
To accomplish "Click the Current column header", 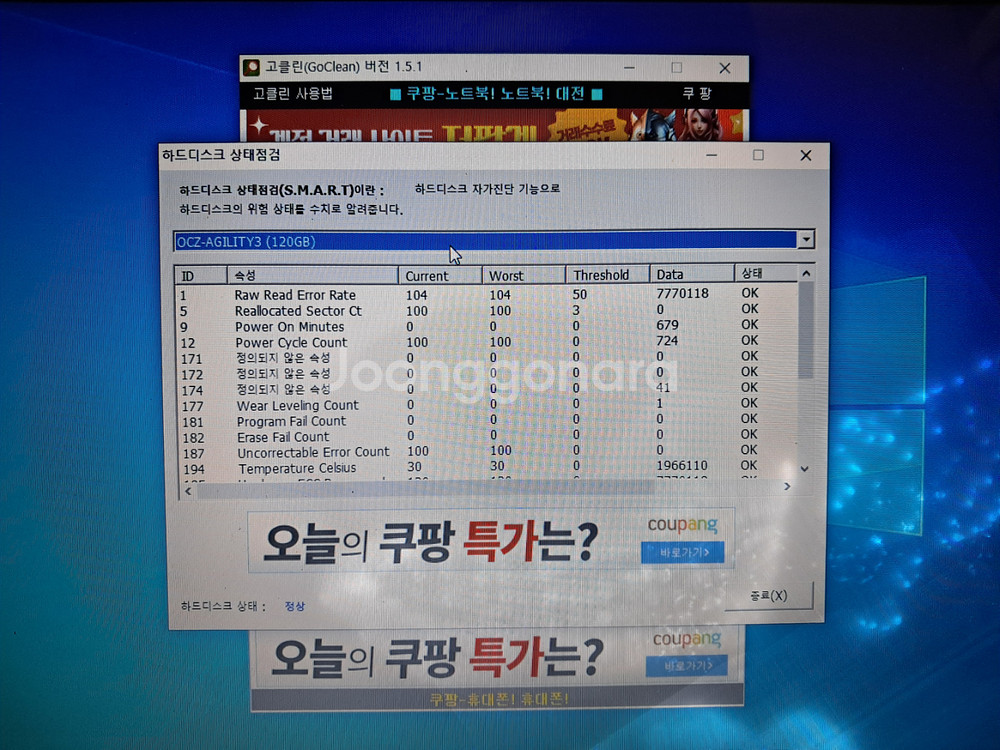I will point(440,276).
